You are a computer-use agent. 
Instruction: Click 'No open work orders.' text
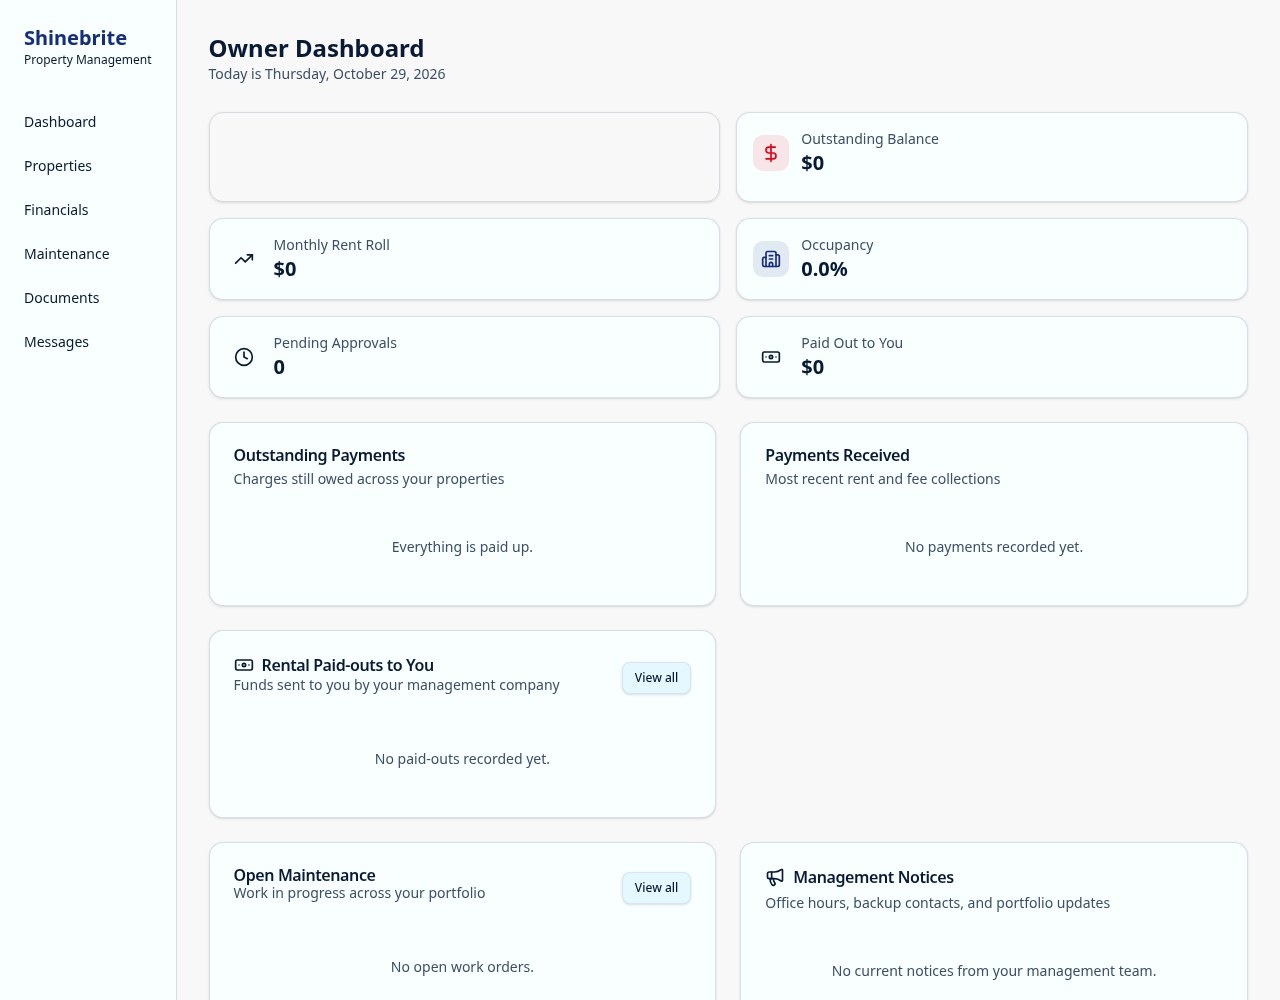[462, 967]
